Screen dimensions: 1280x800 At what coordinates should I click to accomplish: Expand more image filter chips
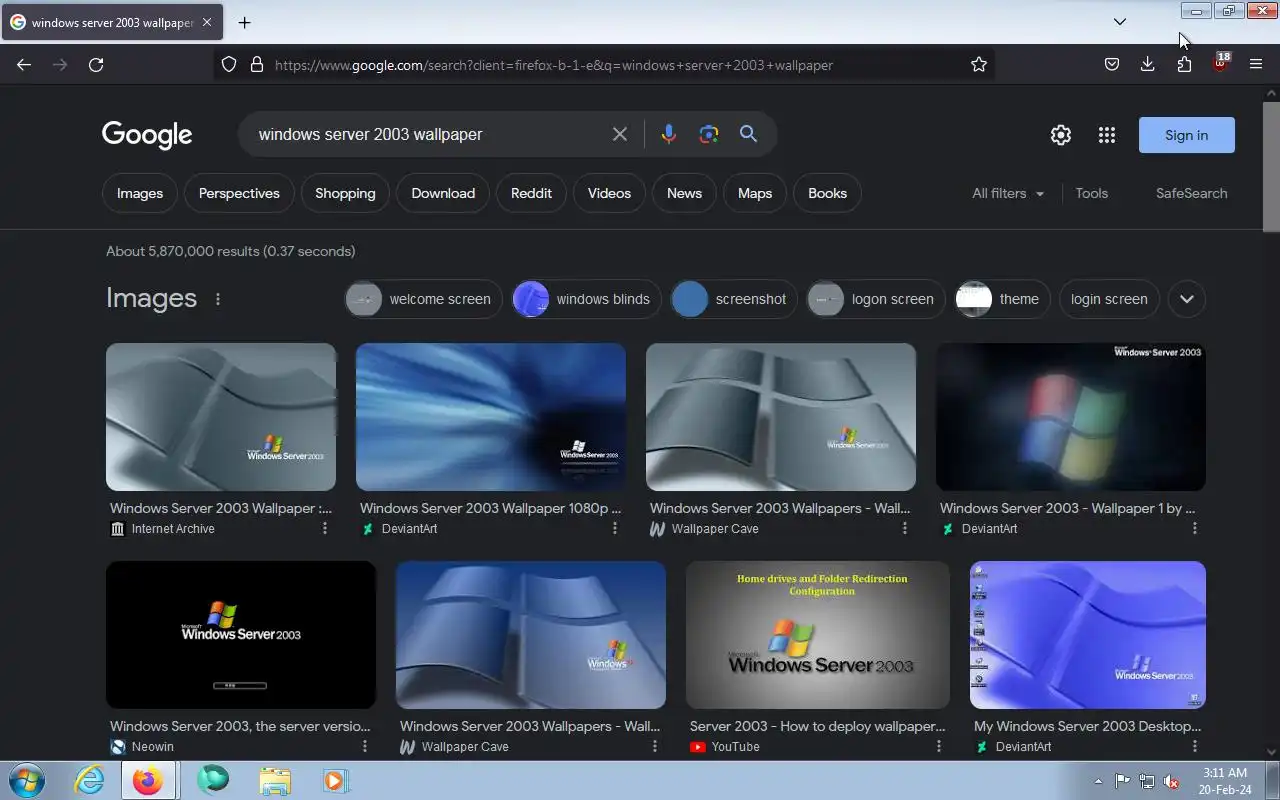coord(1187,299)
